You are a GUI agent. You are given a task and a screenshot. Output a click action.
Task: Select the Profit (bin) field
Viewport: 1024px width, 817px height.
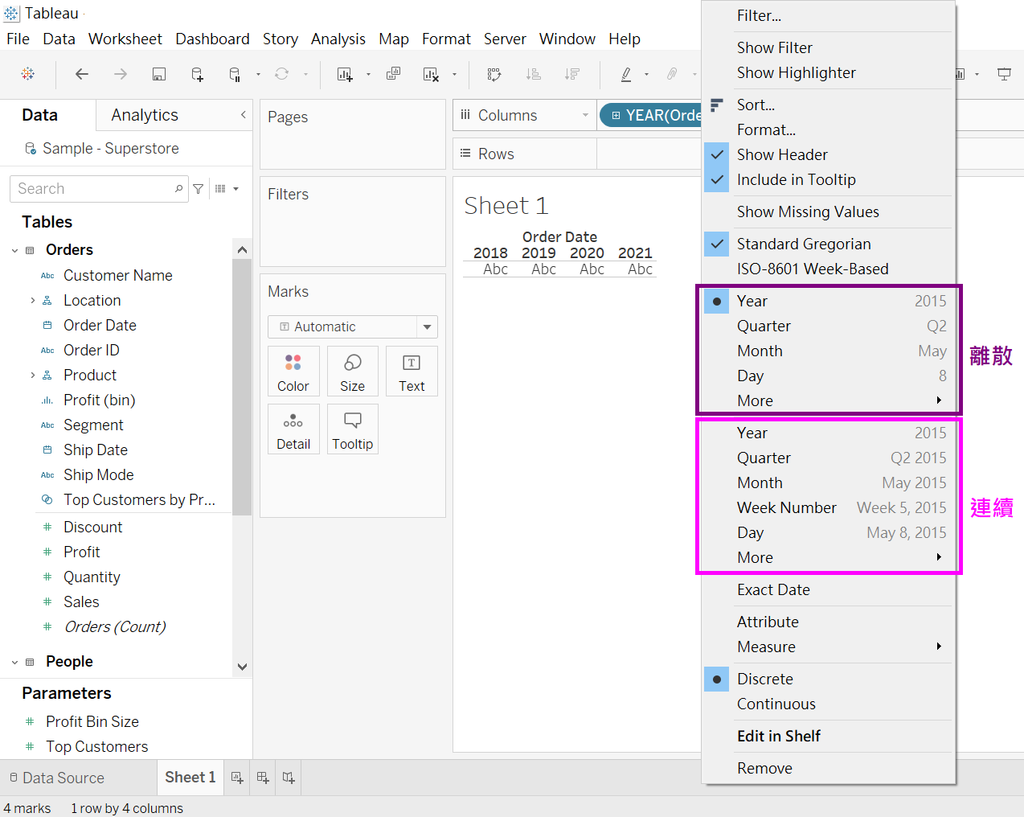tap(99, 400)
